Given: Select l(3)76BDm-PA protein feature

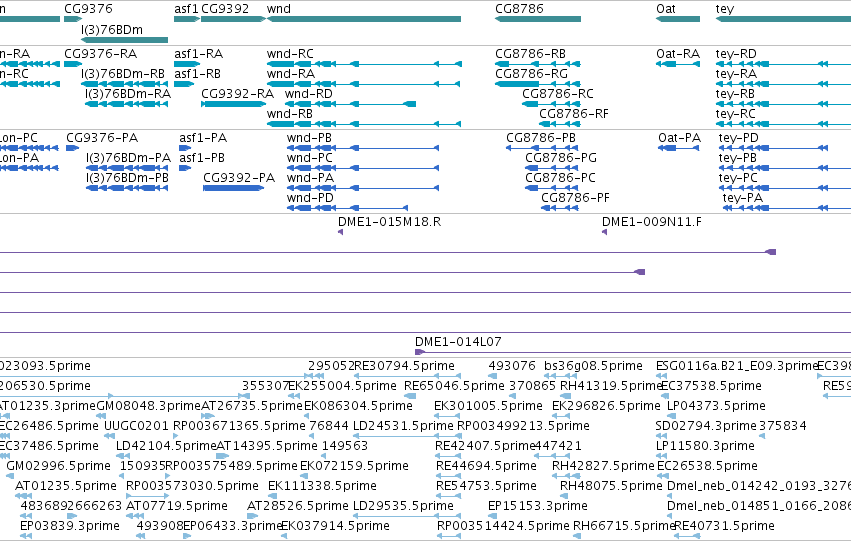Looking at the screenshot, I should click(127, 168).
